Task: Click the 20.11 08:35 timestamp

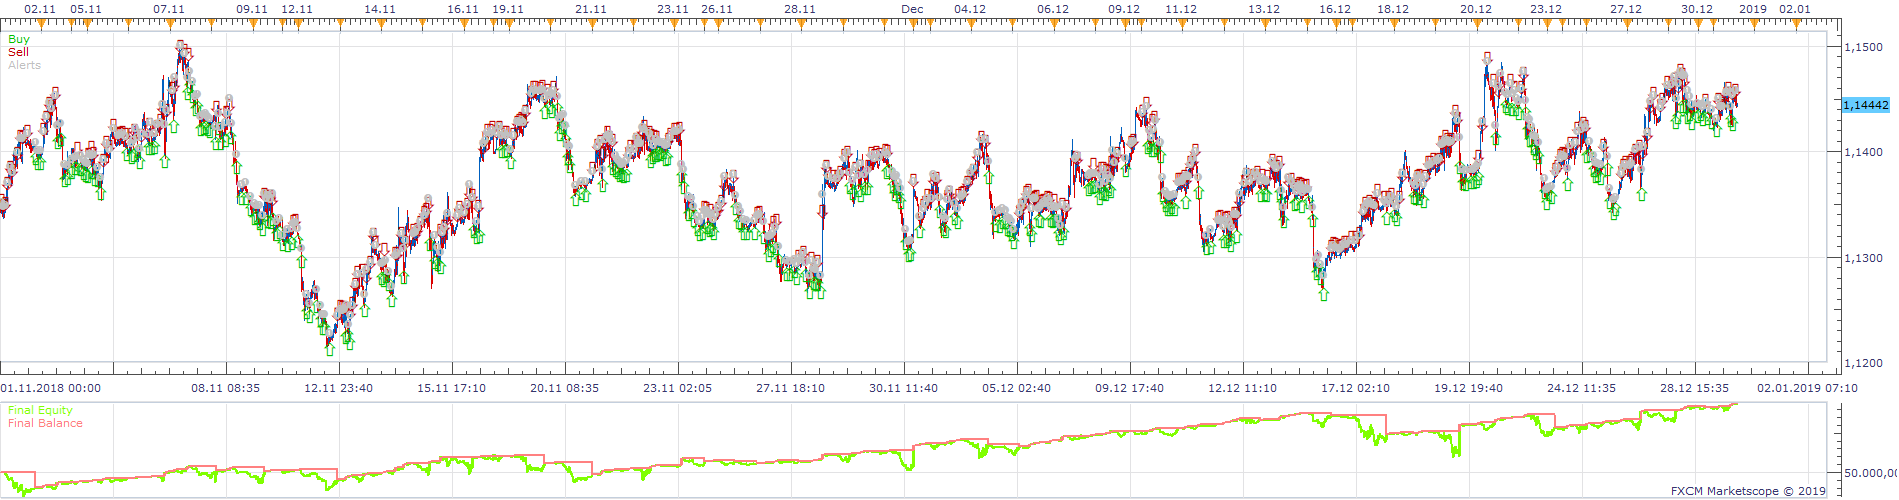Action: pyautogui.click(x=565, y=388)
